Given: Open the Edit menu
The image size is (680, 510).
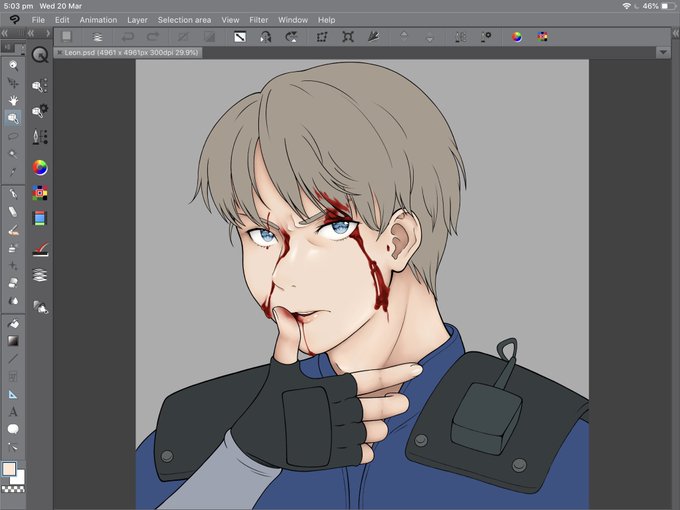Looking at the screenshot, I should (62, 20).
